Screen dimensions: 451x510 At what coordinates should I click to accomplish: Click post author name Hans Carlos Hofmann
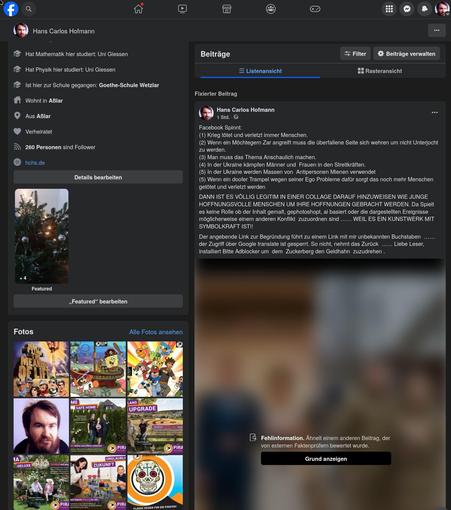[x=246, y=110]
